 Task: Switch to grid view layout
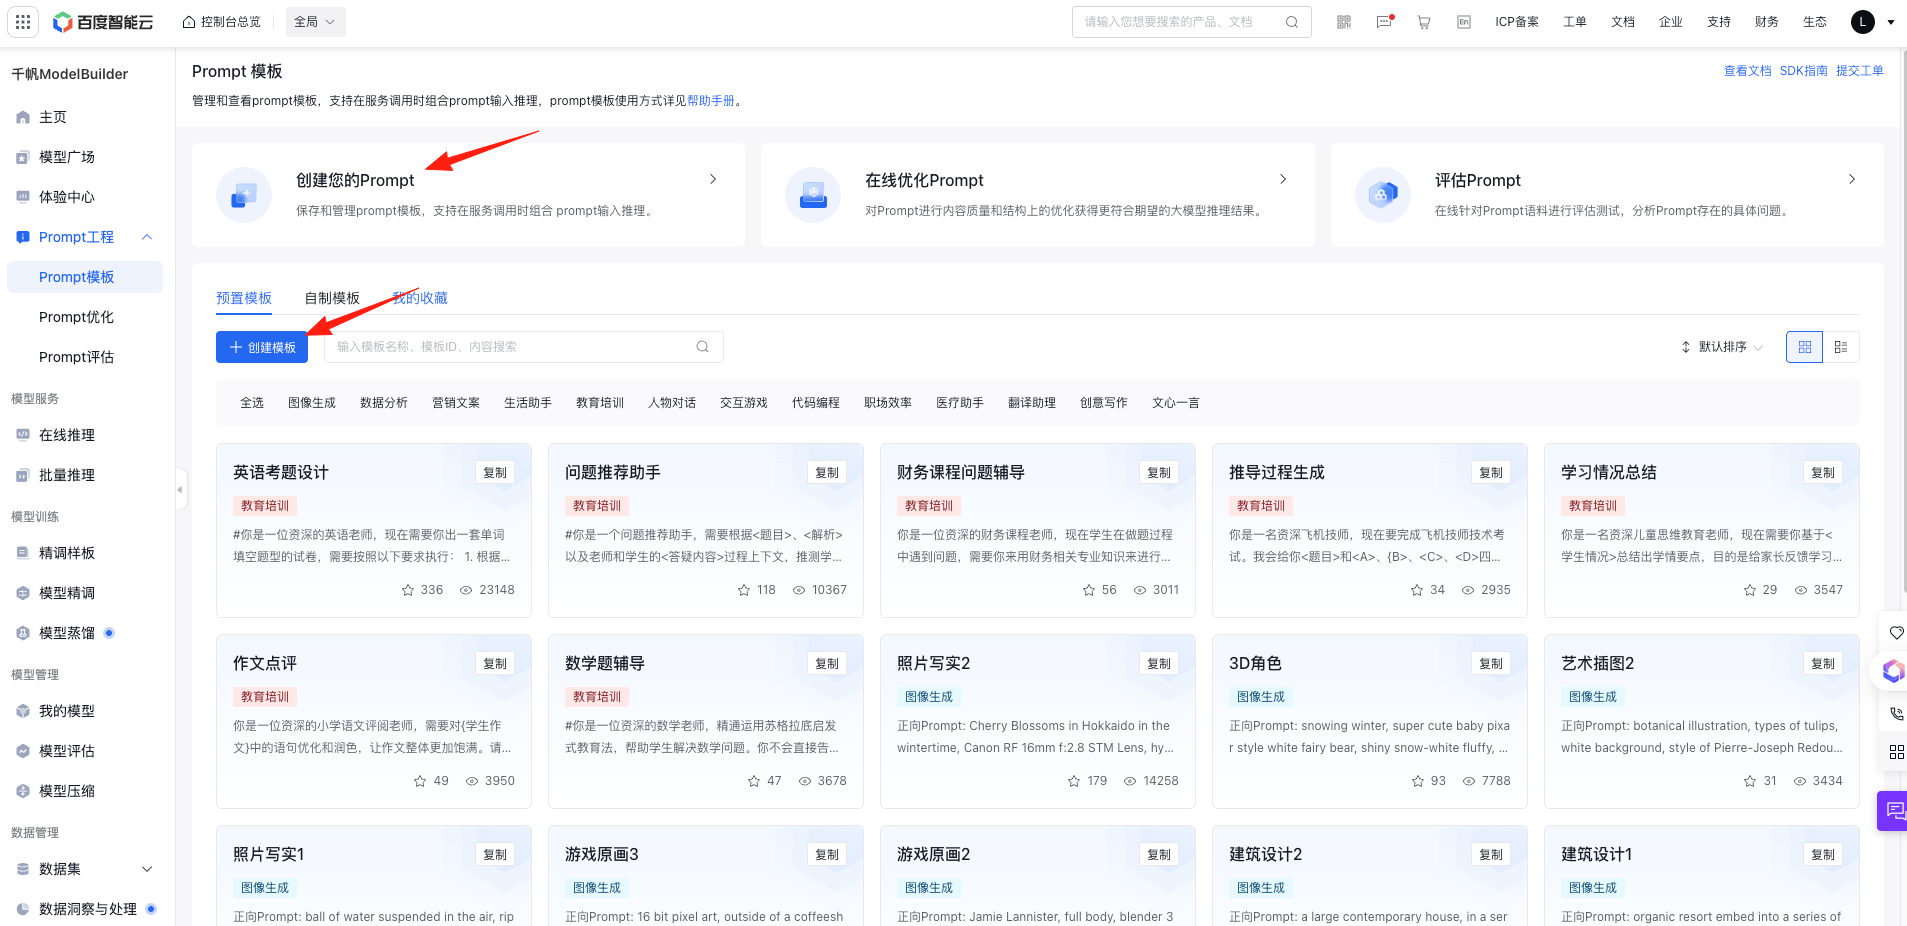tap(1805, 347)
